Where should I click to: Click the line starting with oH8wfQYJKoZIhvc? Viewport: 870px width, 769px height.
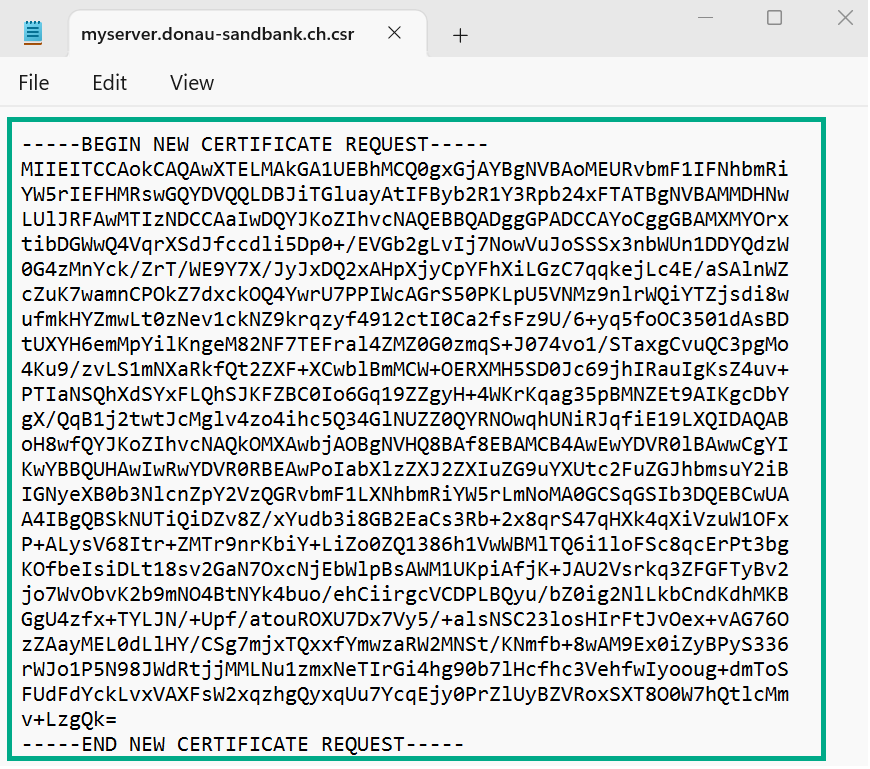(x=405, y=444)
